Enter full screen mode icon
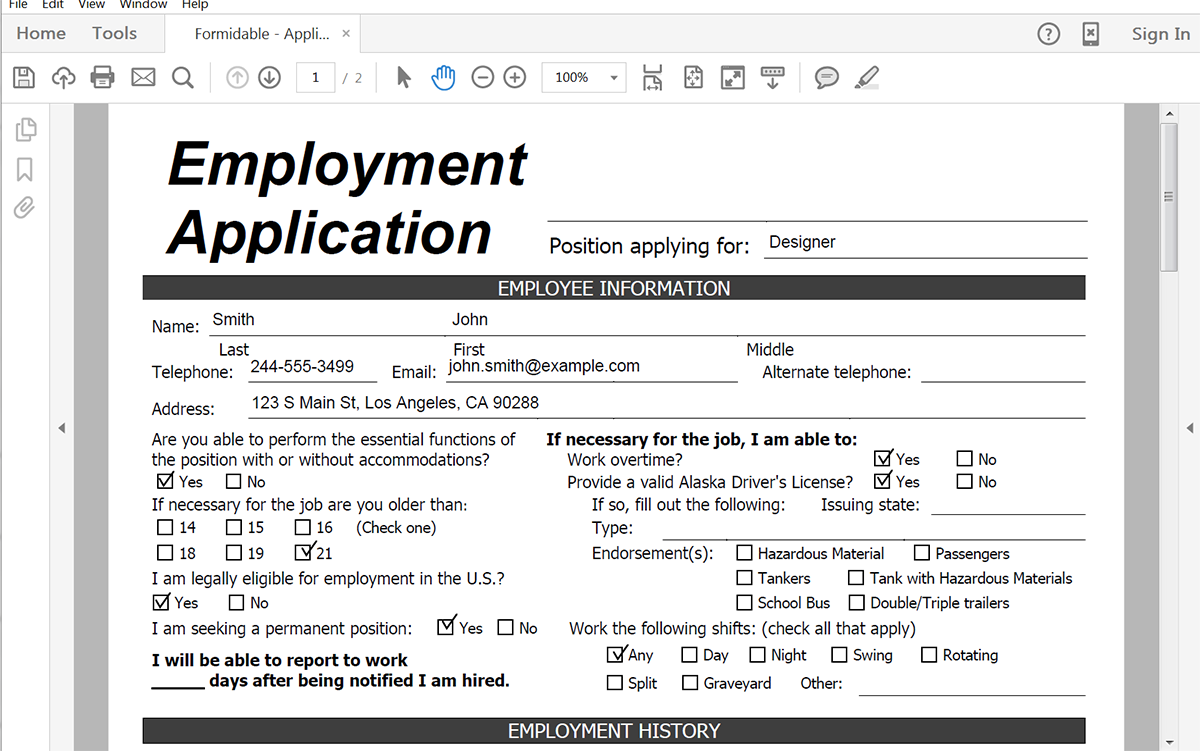 point(733,77)
